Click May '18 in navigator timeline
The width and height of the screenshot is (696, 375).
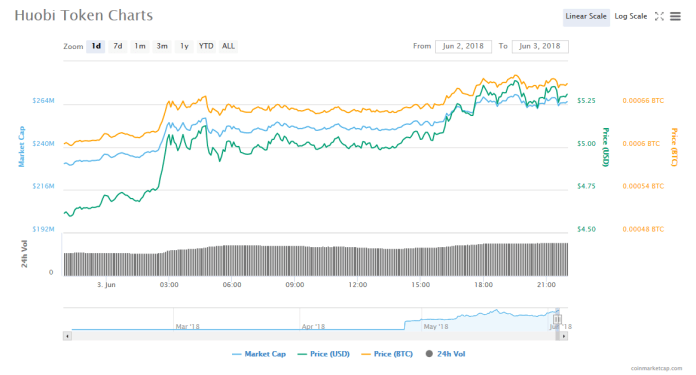[436, 327]
